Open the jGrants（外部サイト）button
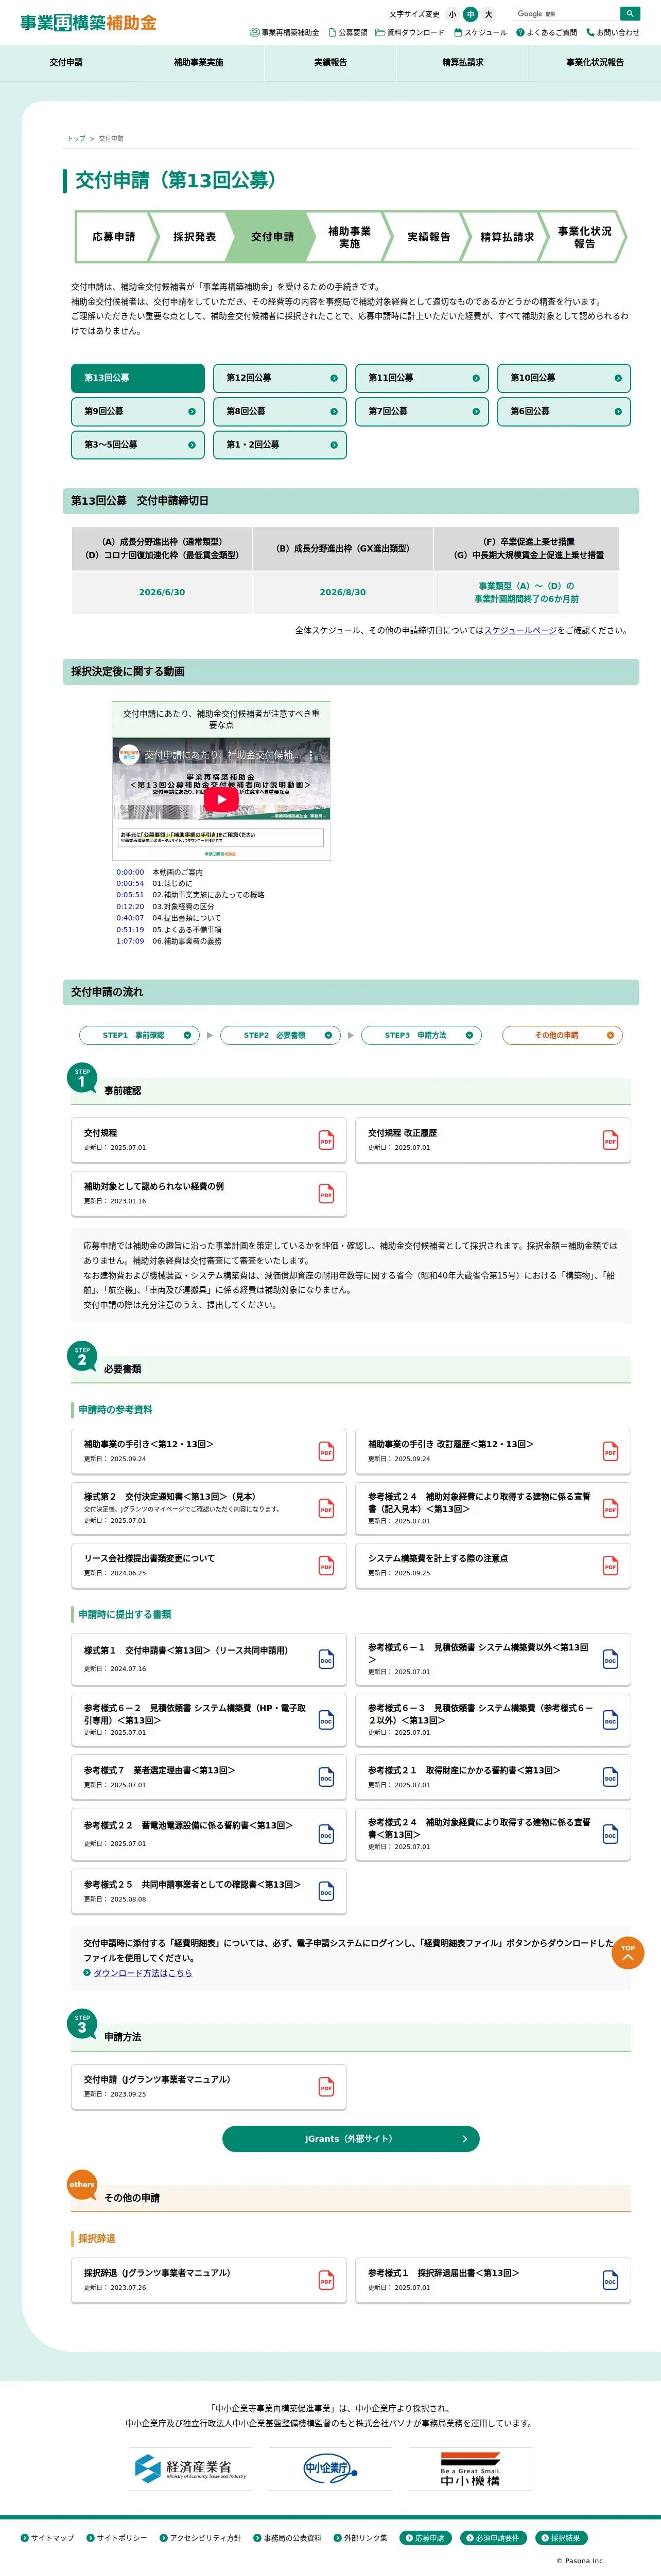The image size is (661, 2576). coord(350,2138)
